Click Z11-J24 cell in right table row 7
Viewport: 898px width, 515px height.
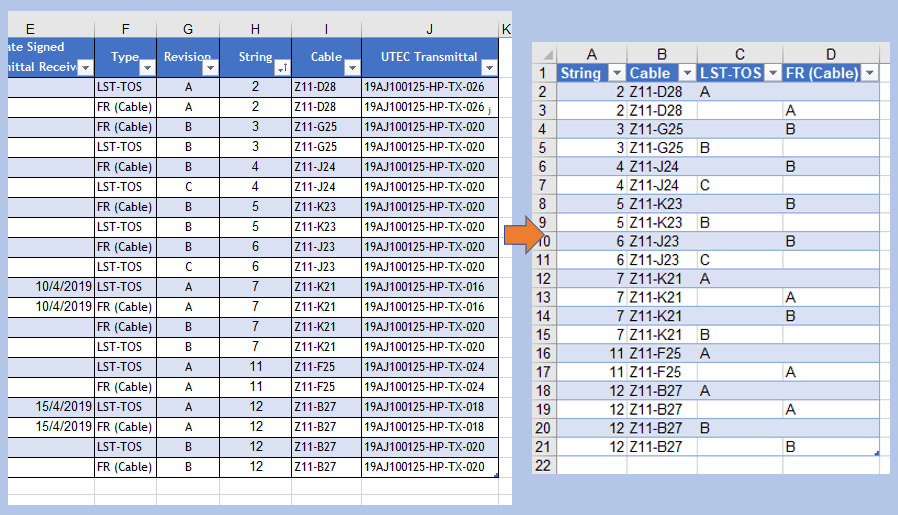click(661, 185)
